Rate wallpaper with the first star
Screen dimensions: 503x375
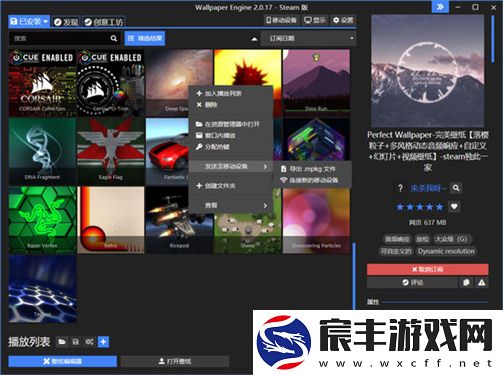click(400, 207)
